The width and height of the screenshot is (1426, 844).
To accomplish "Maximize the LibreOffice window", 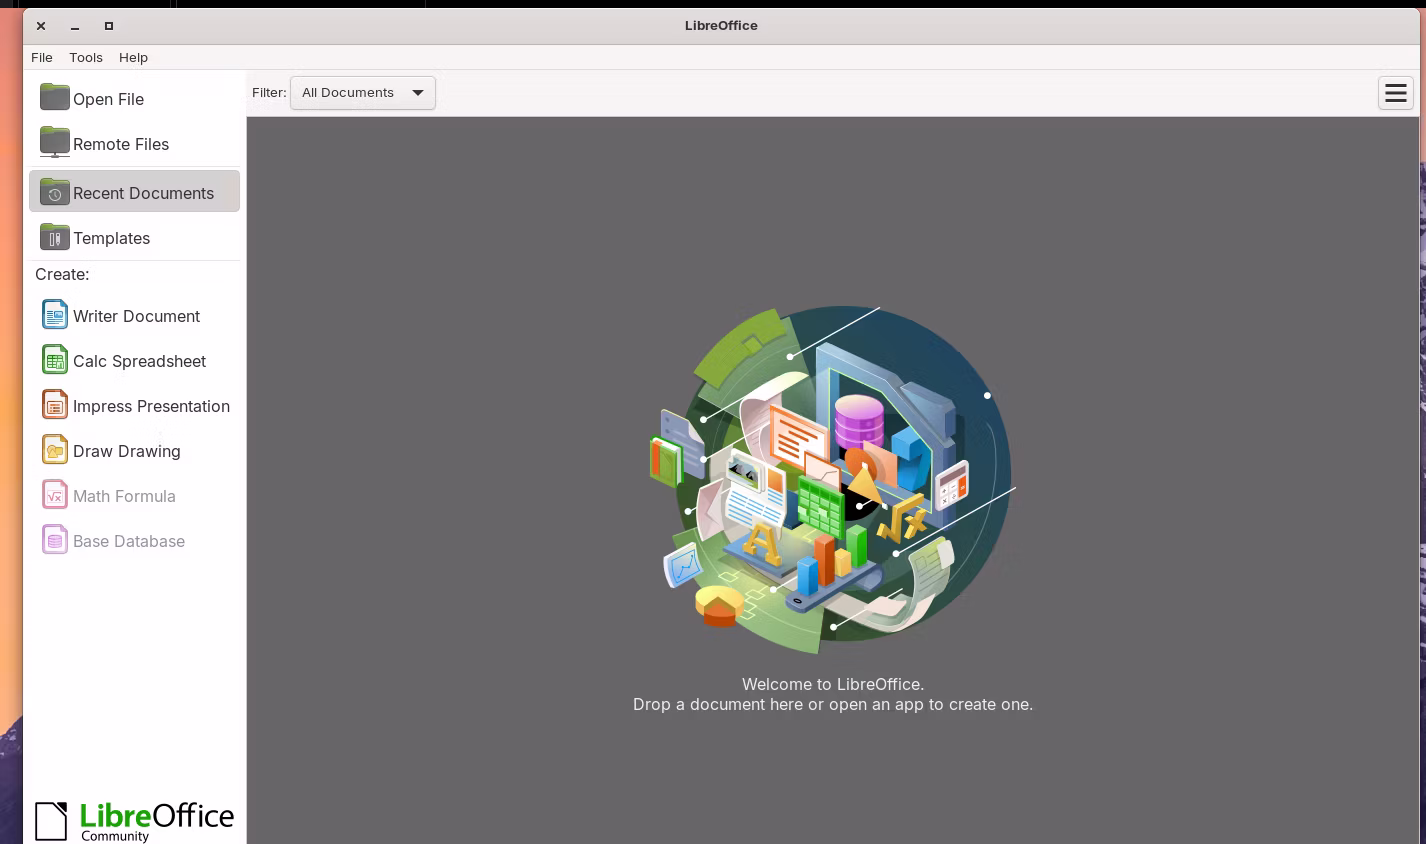I will [109, 26].
